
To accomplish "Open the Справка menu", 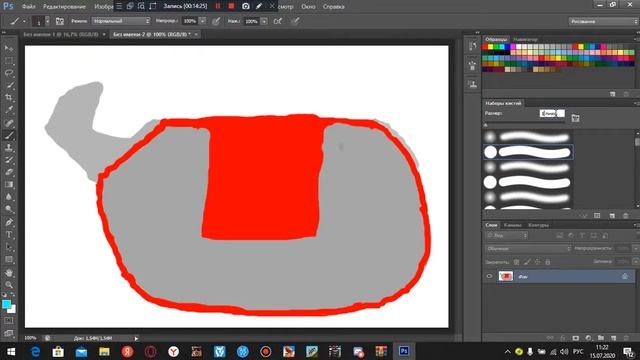I will [x=333, y=7].
